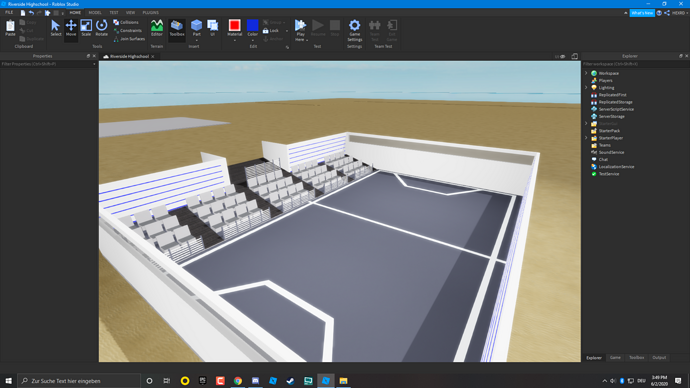Click the Paste clipboard icon

tap(10, 28)
